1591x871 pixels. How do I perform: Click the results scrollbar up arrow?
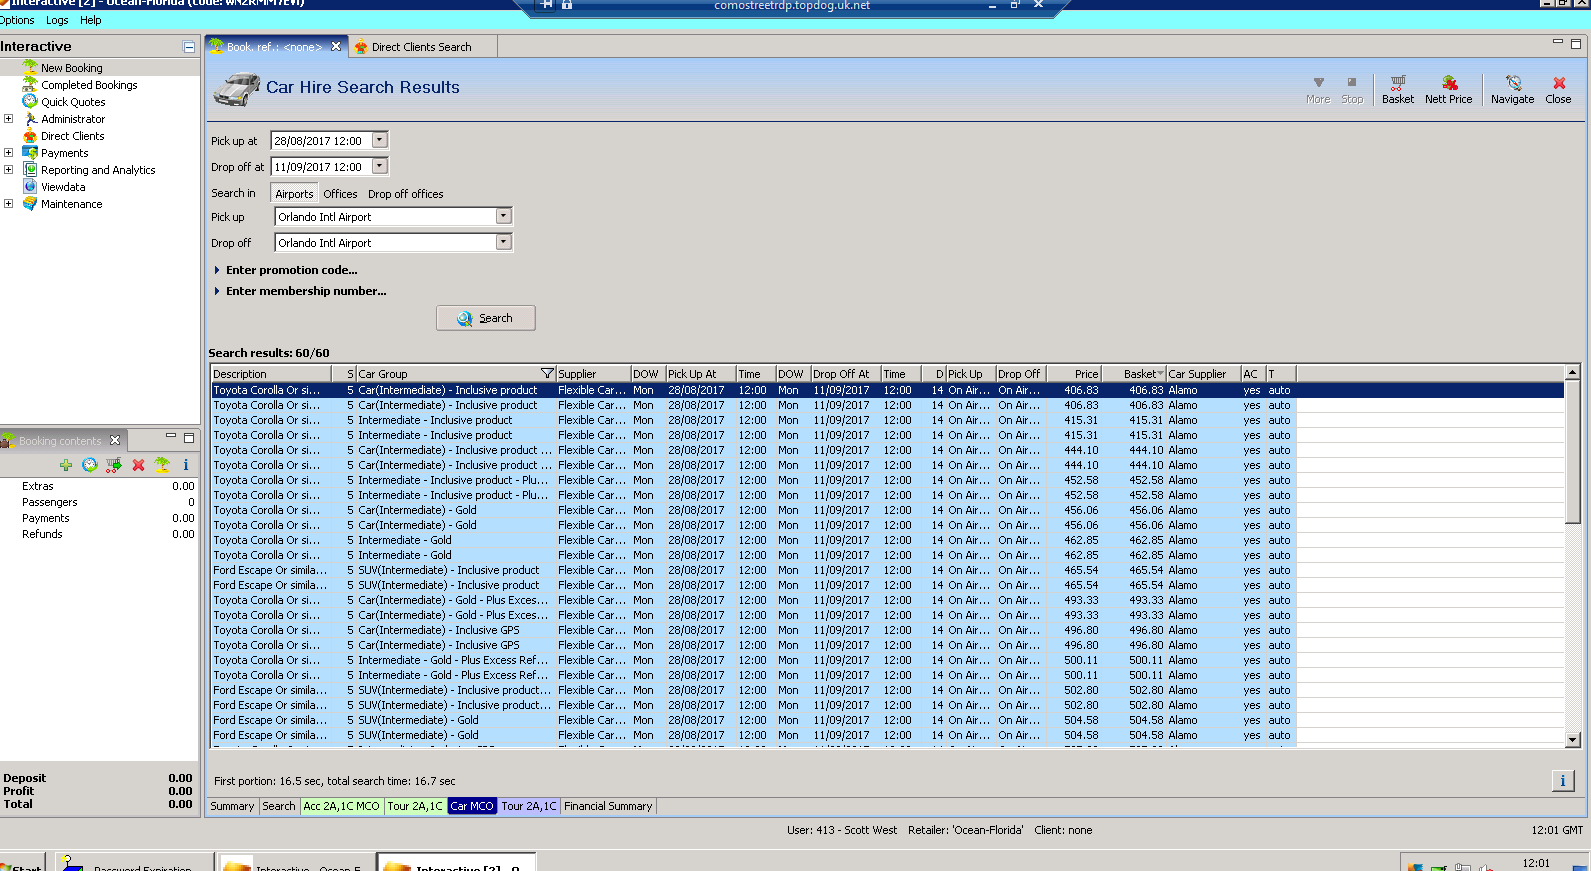pos(1572,372)
